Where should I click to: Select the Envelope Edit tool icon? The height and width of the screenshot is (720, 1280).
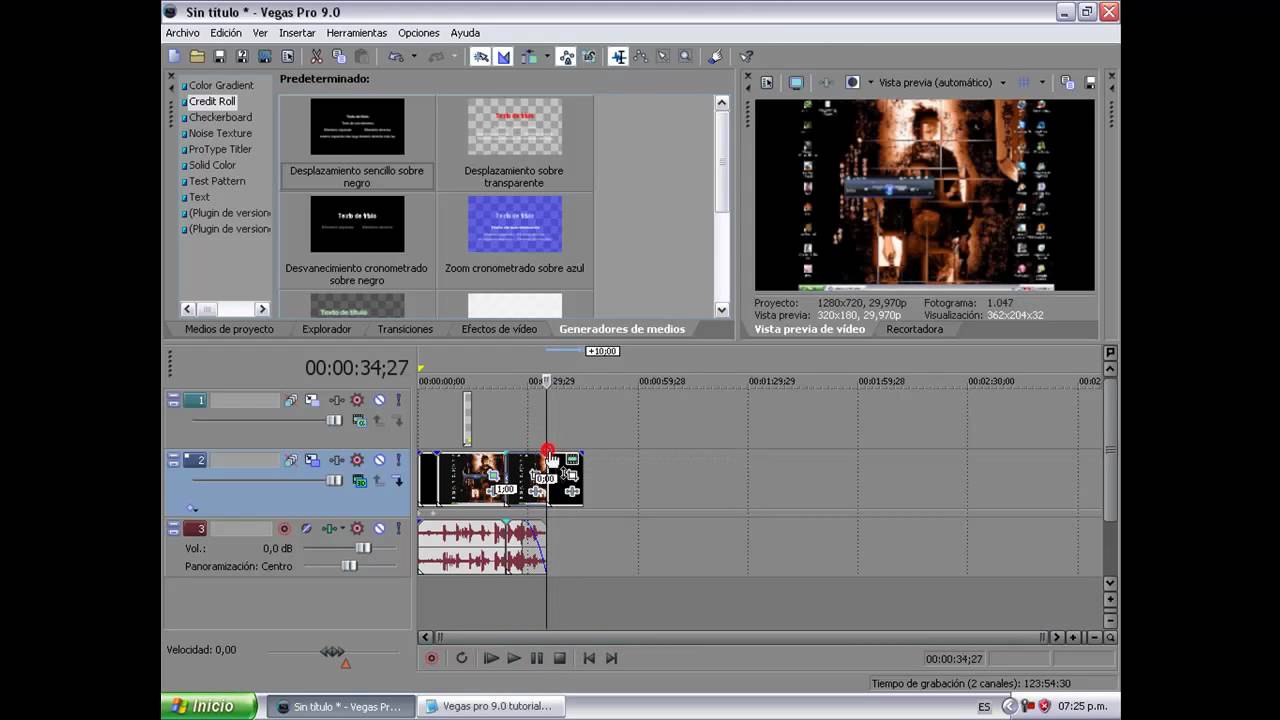pyautogui.click(x=640, y=57)
